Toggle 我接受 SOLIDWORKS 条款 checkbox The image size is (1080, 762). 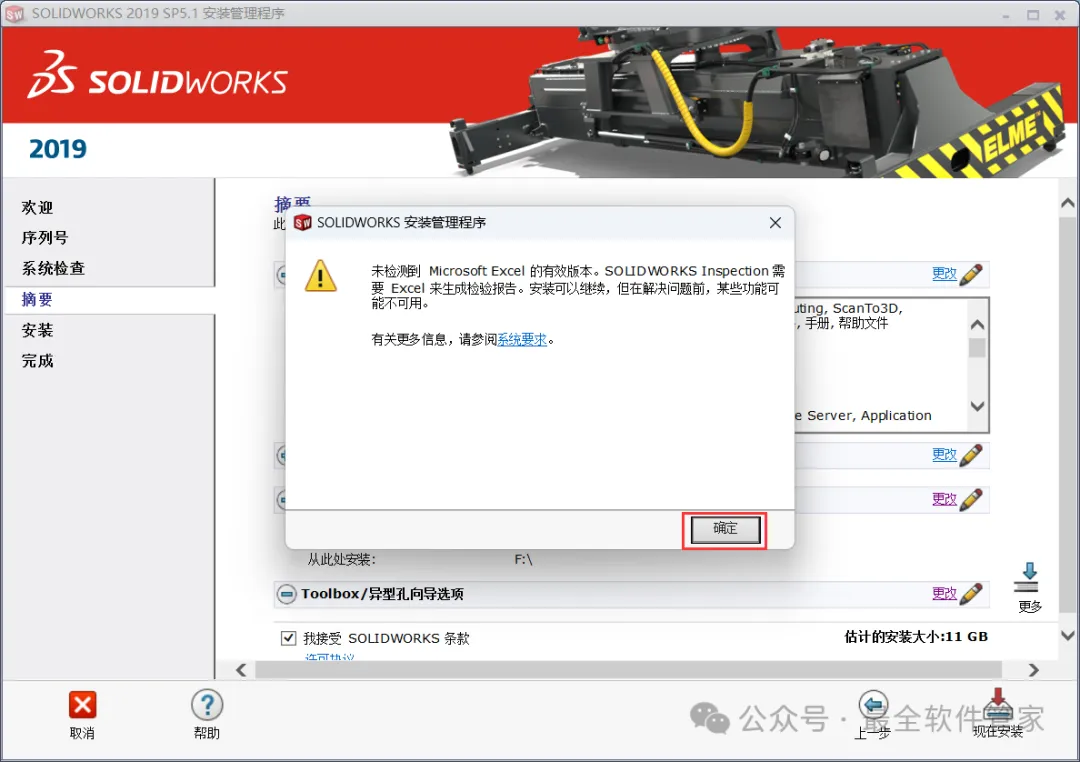(289, 638)
